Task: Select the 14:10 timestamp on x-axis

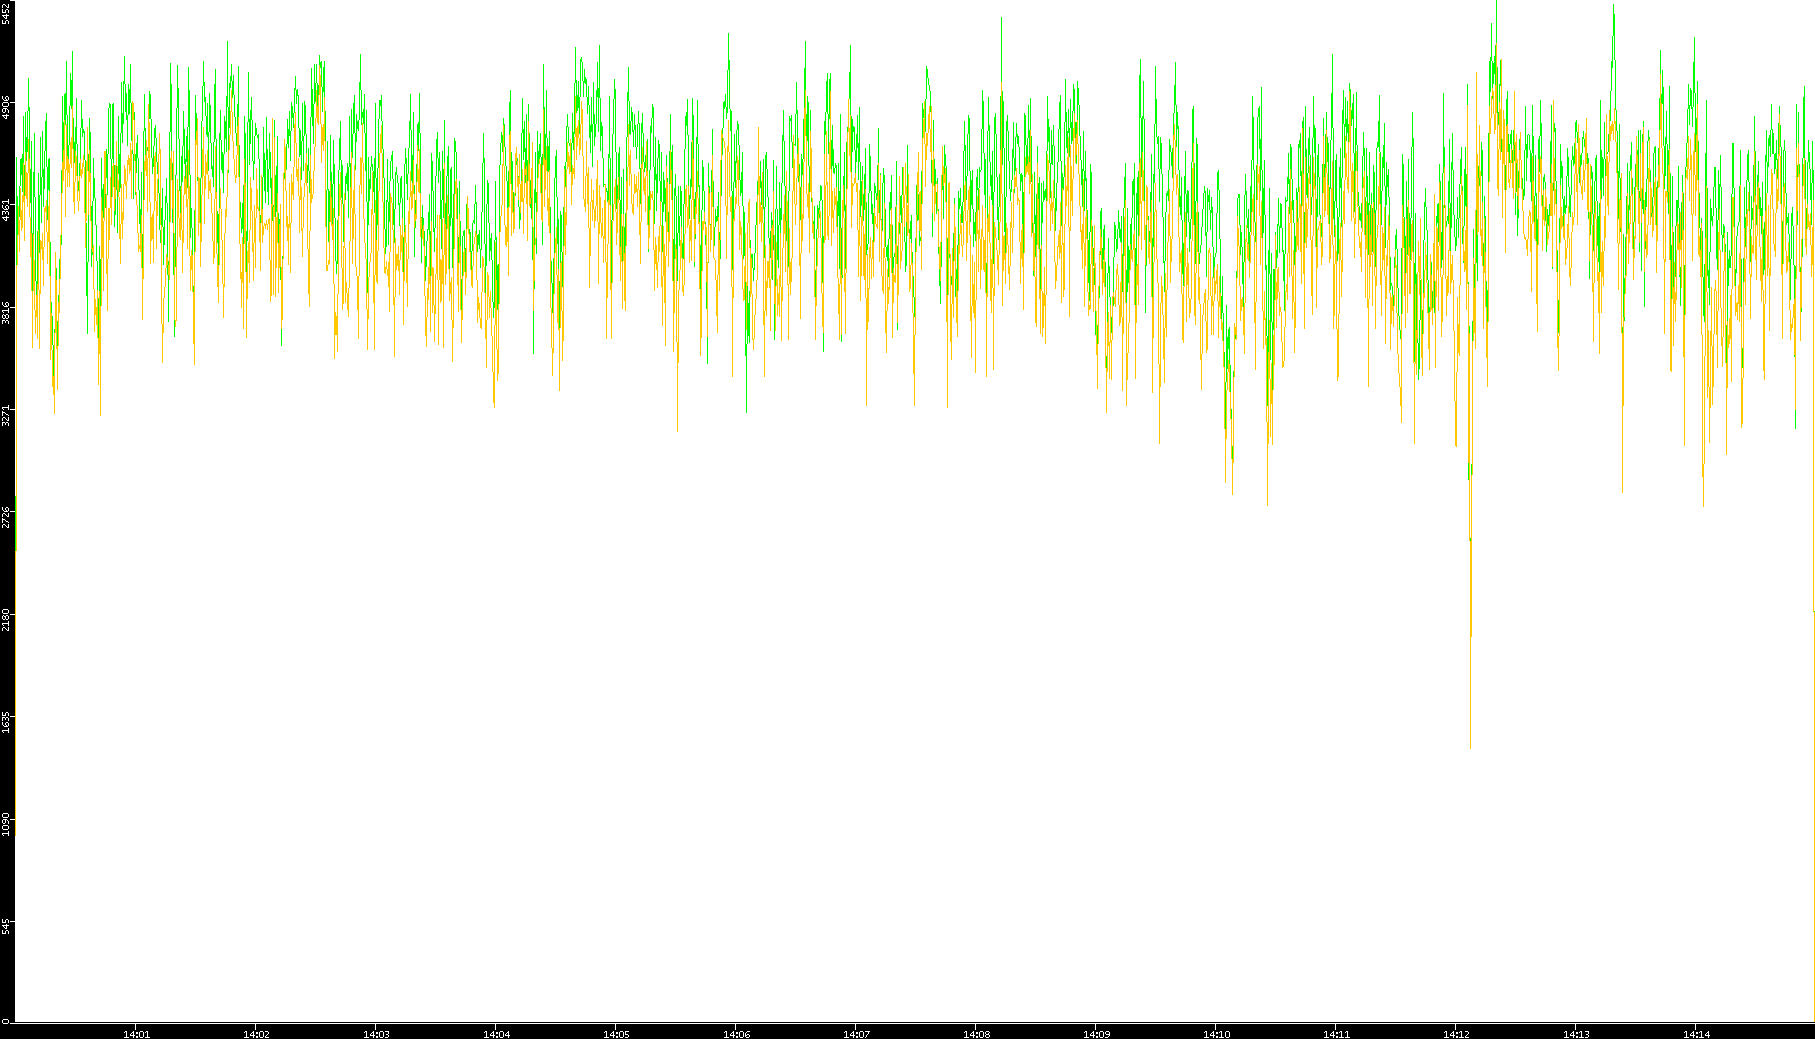Action: pyautogui.click(x=1216, y=1033)
